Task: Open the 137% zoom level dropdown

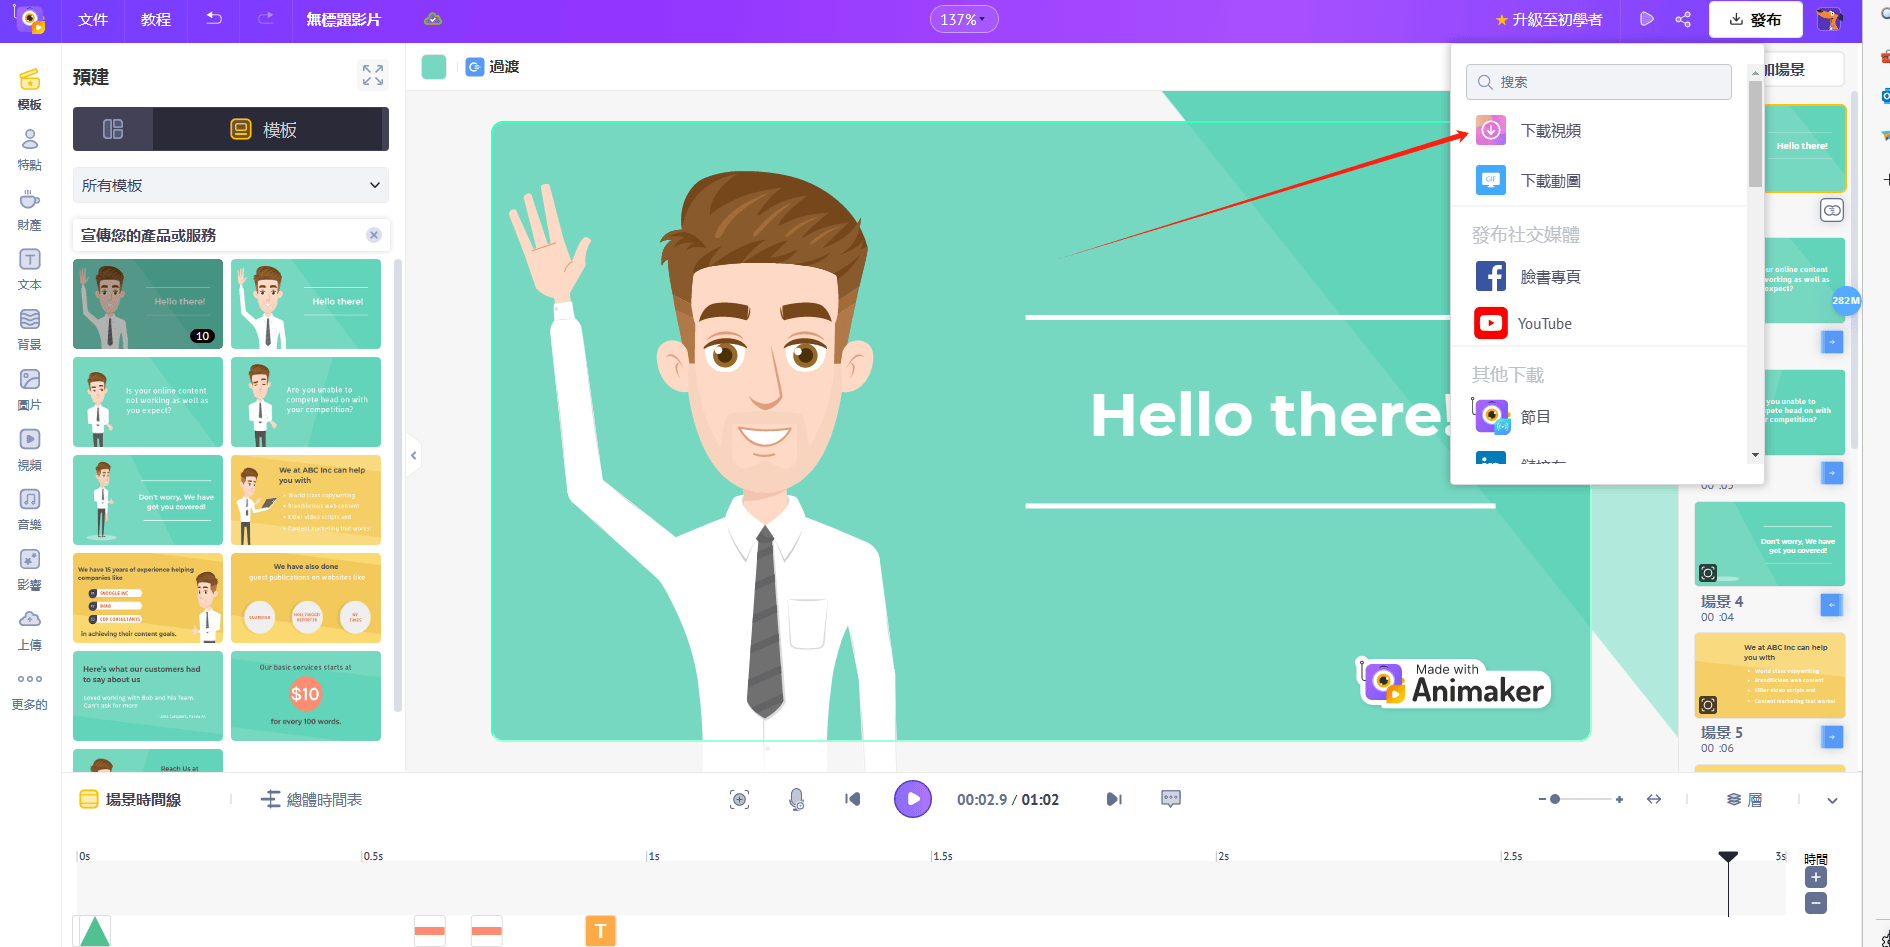Action: [x=963, y=18]
